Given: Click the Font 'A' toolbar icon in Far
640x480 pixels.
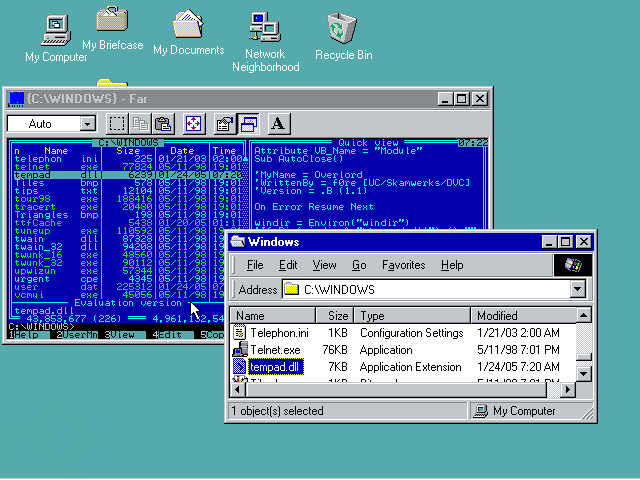Looking at the screenshot, I should (279, 124).
